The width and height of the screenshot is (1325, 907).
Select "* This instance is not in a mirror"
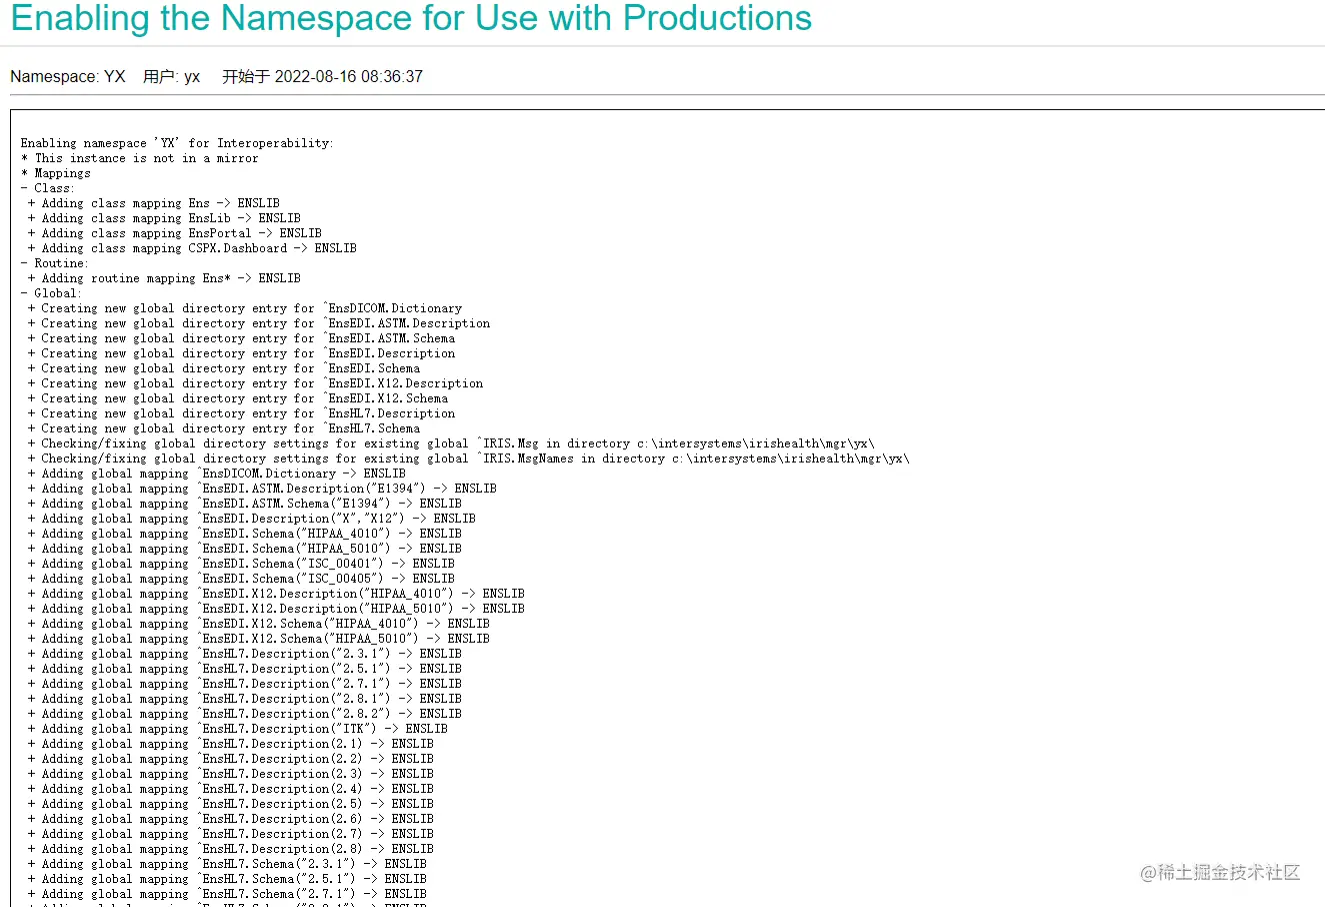click(139, 158)
